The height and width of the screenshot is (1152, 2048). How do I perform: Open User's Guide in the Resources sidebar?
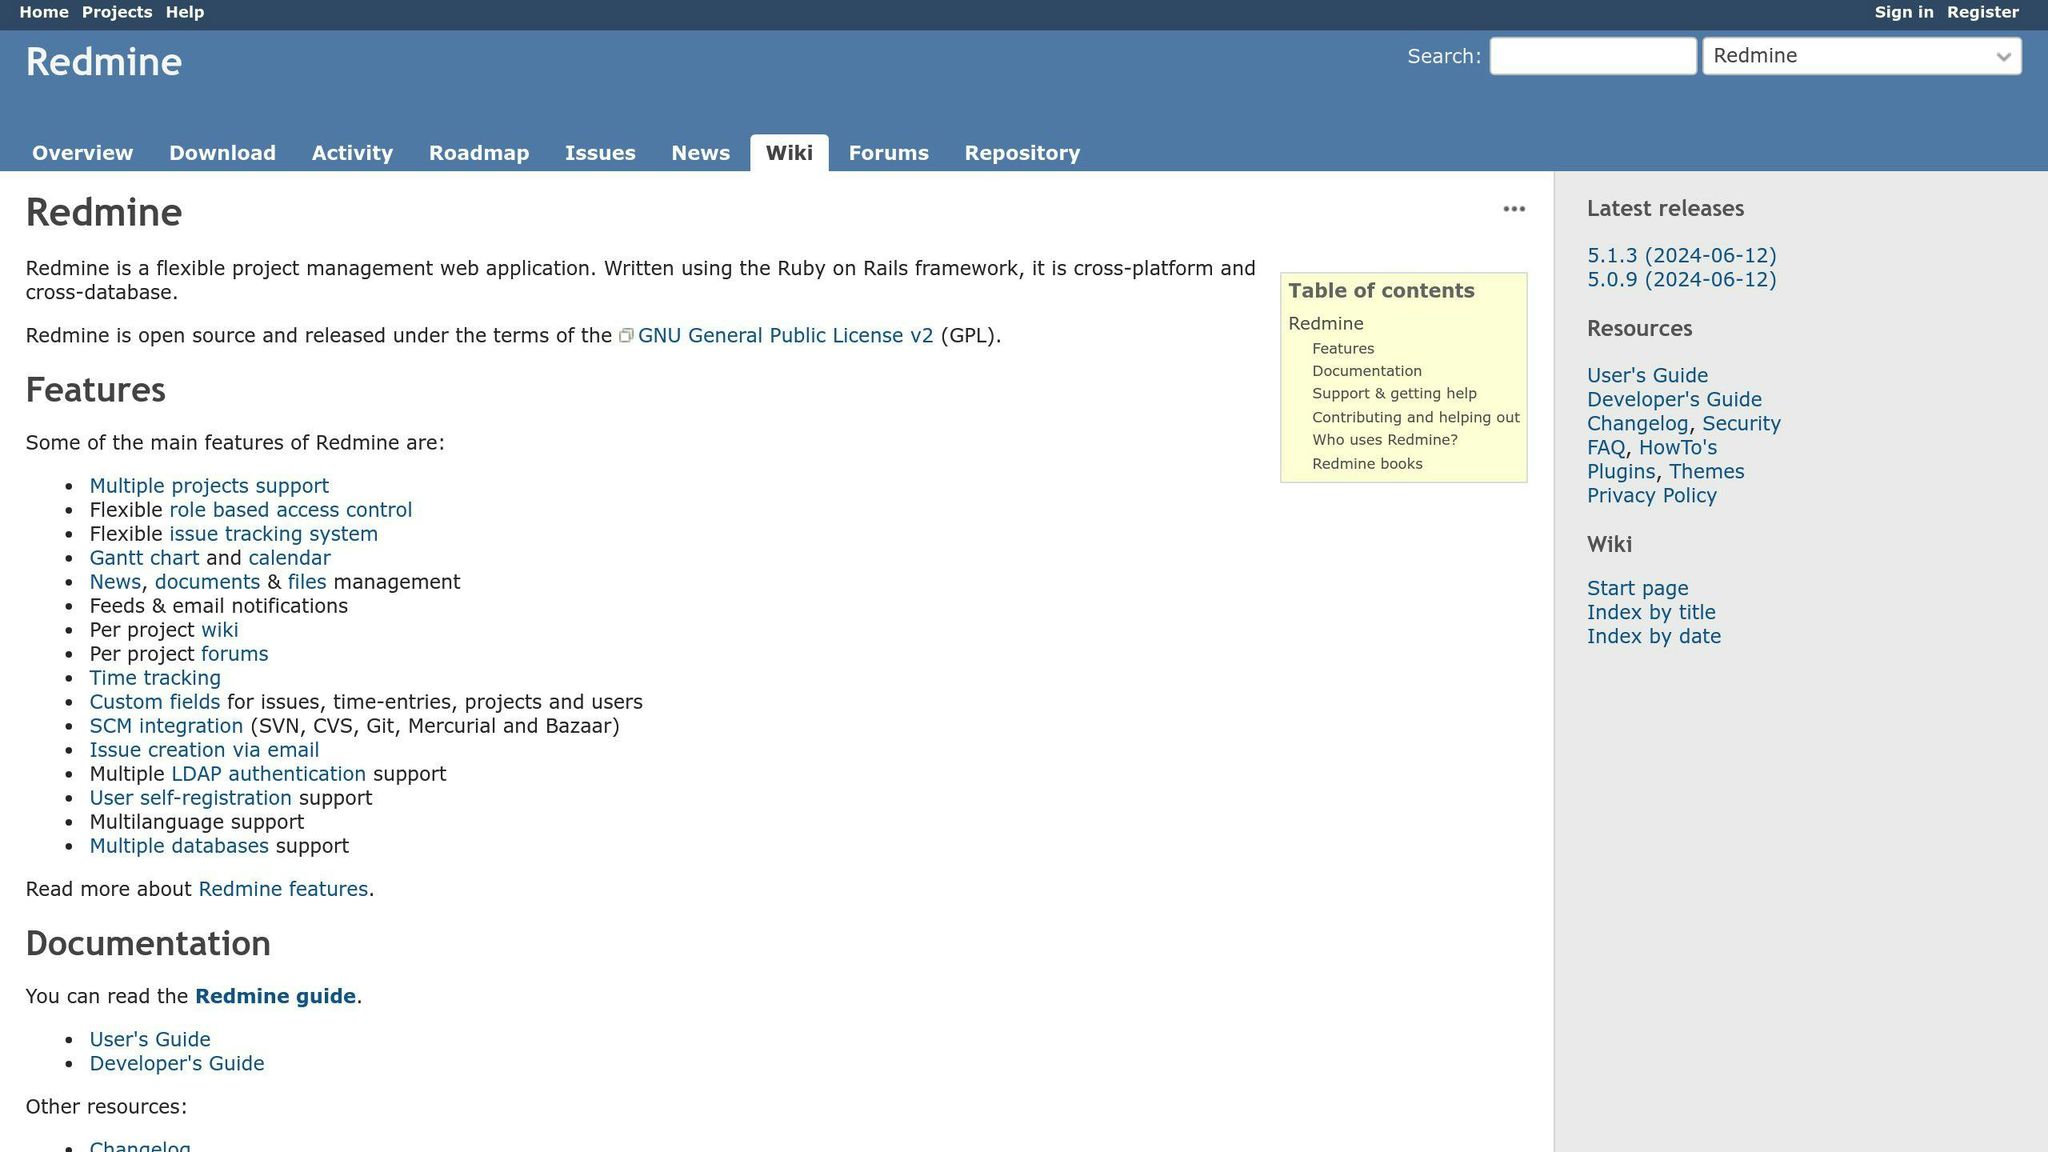point(1646,375)
